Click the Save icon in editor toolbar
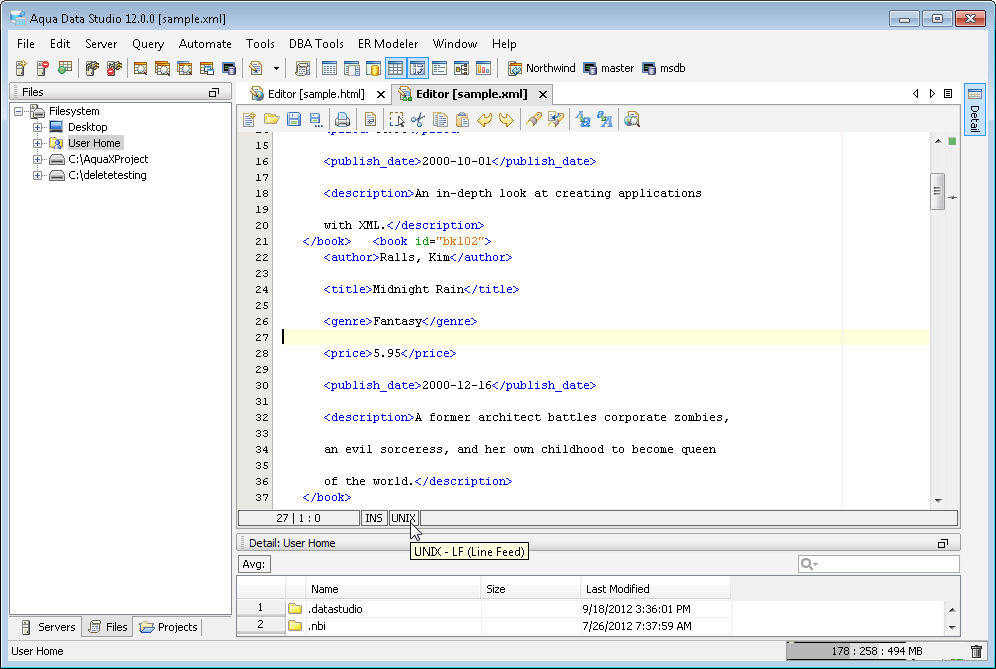 click(x=293, y=120)
